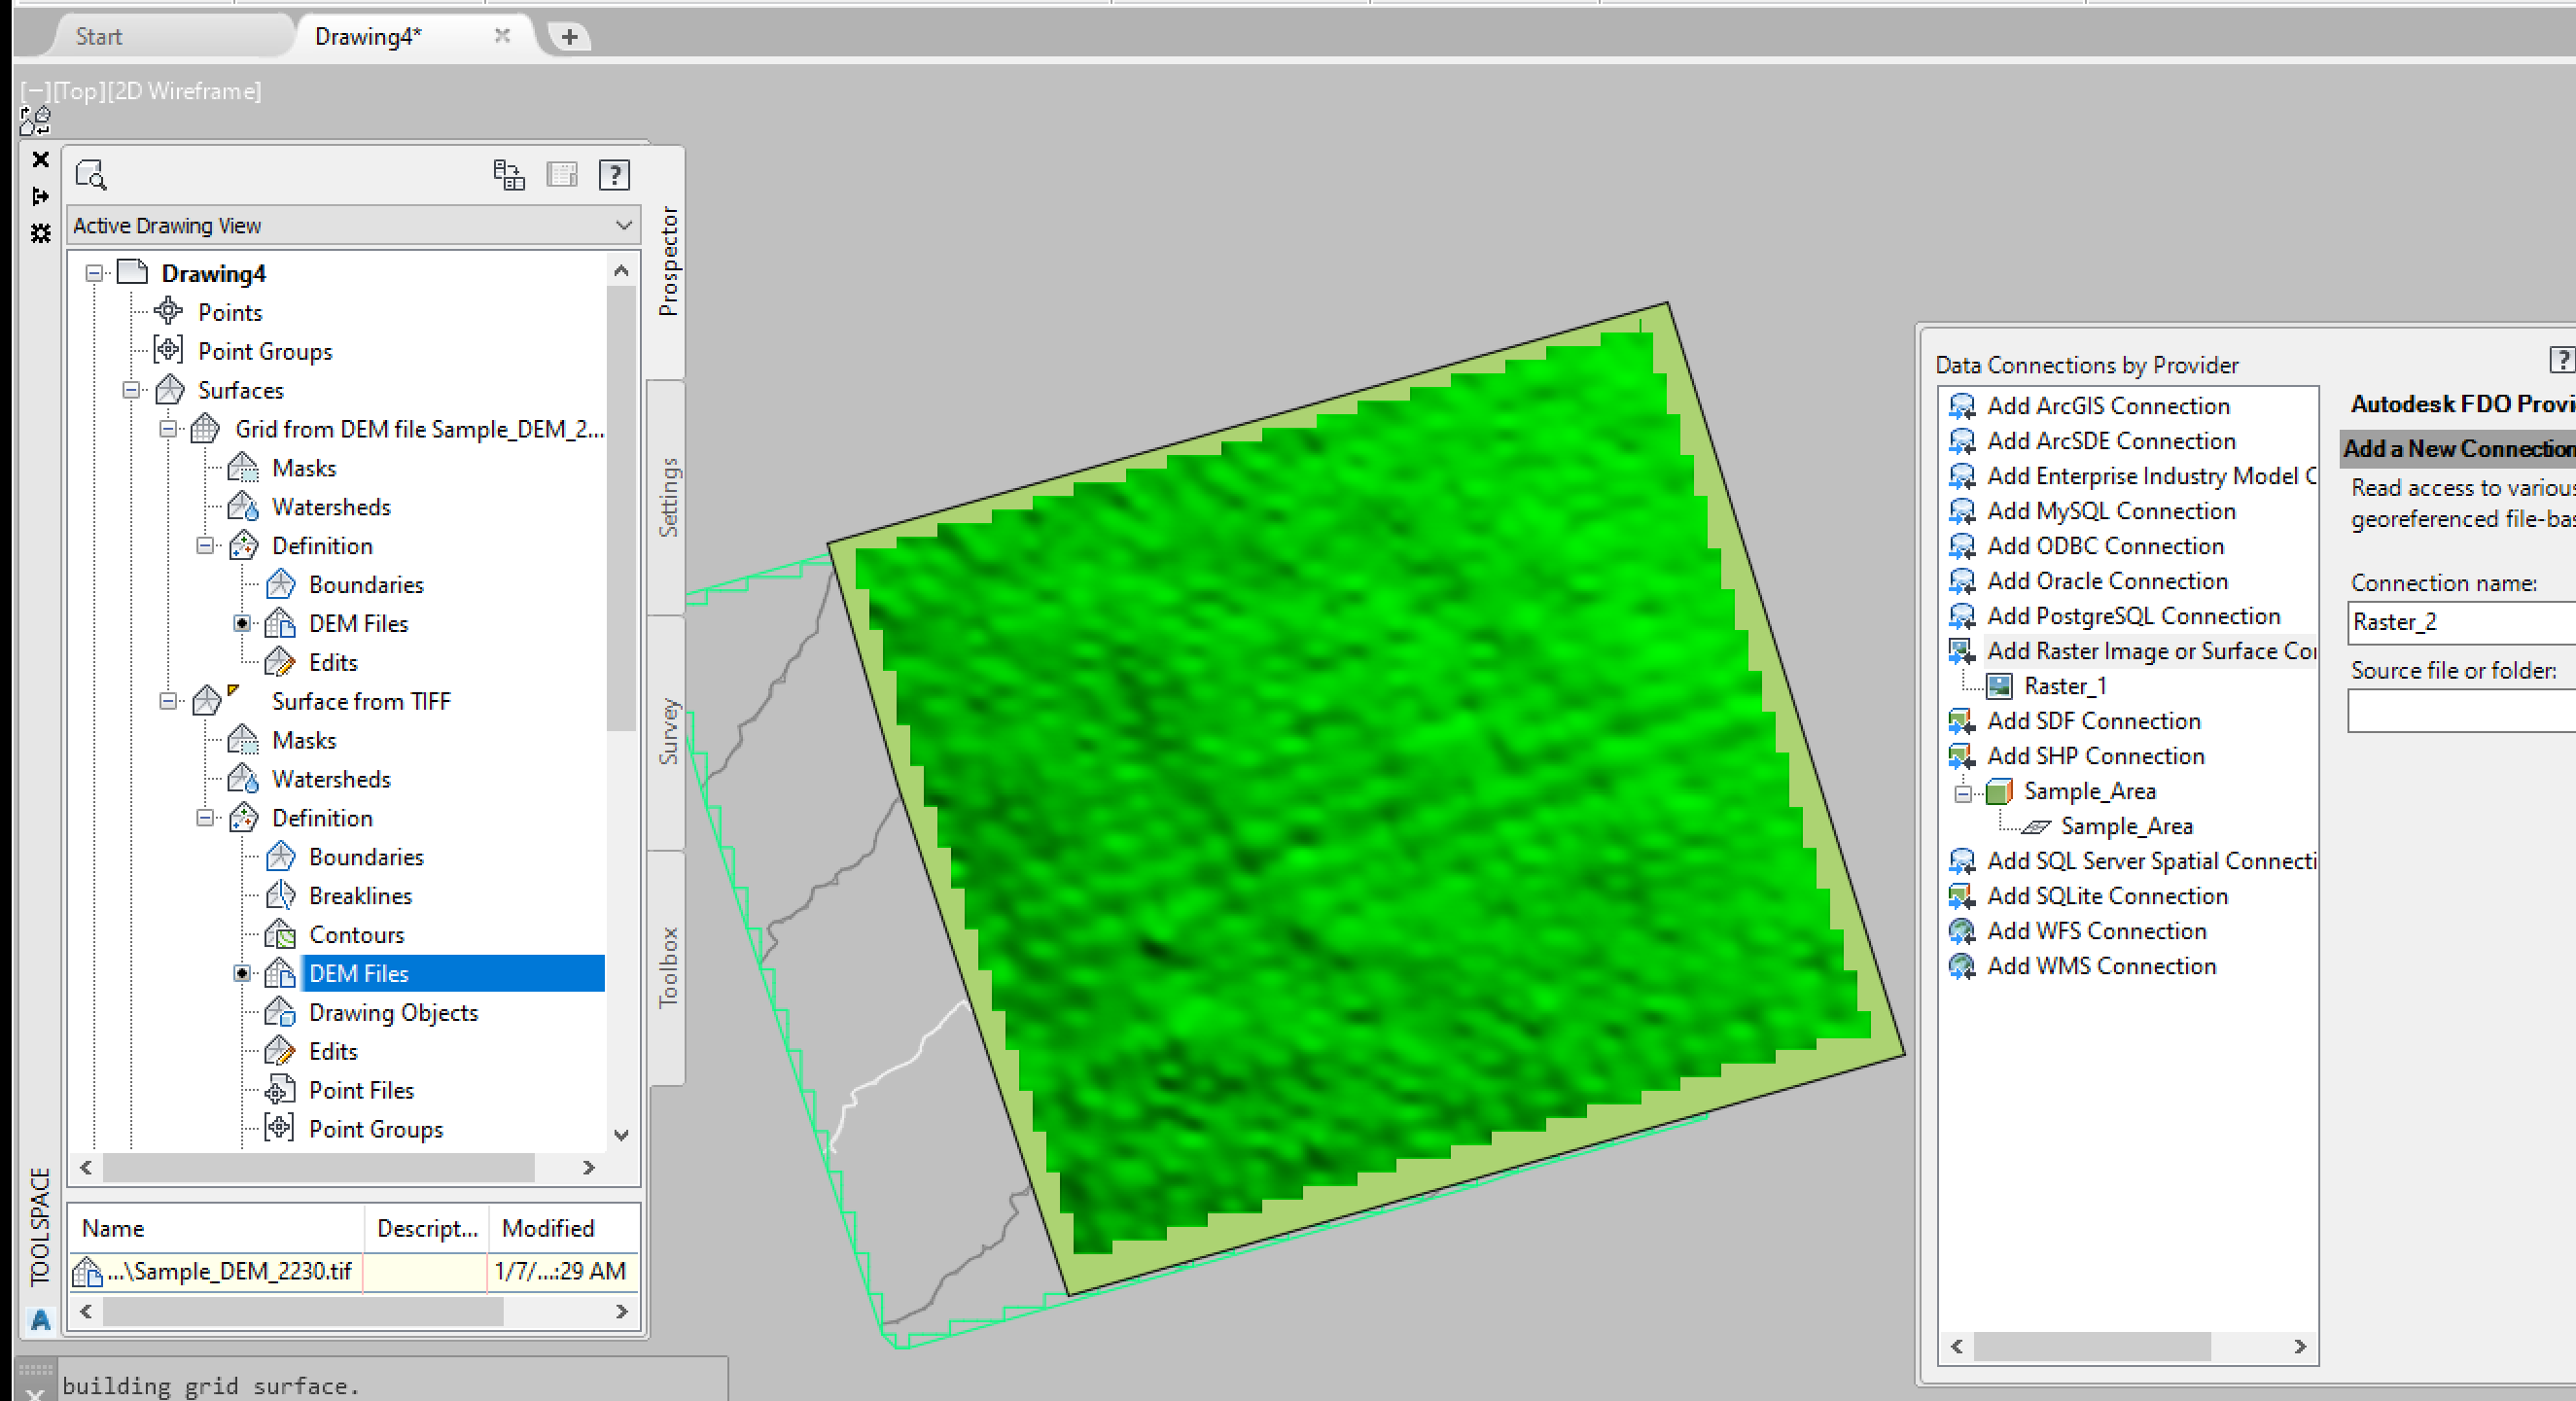Select Drawing Objects tree node
2576x1401 pixels.
pyautogui.click(x=393, y=1013)
